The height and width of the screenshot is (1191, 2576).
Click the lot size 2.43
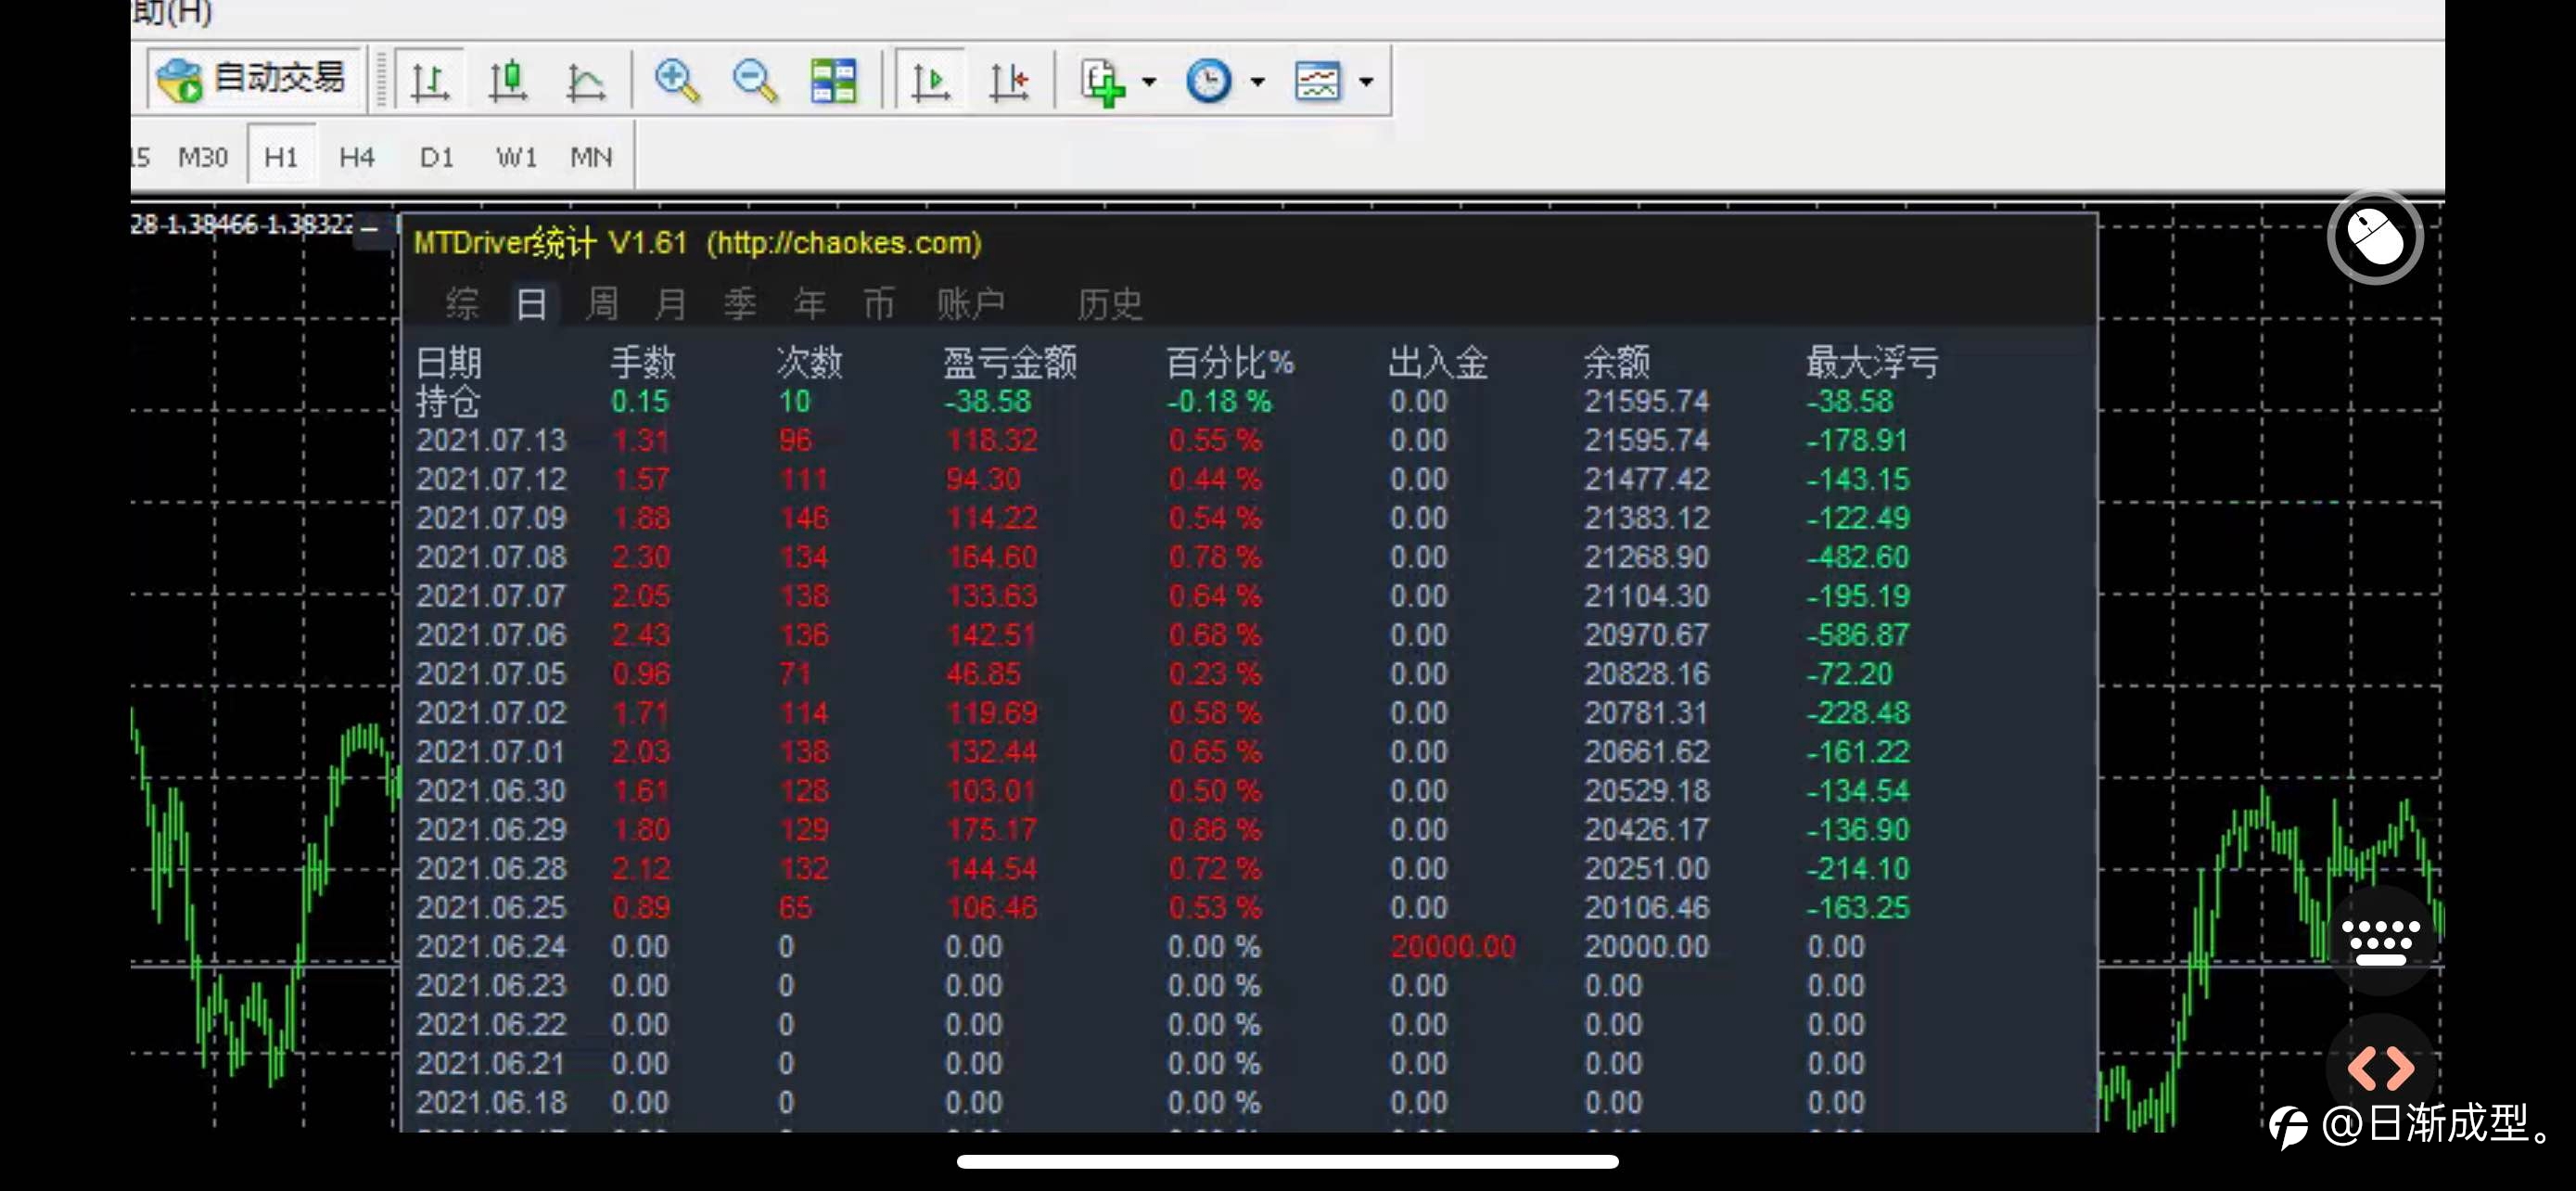click(641, 635)
